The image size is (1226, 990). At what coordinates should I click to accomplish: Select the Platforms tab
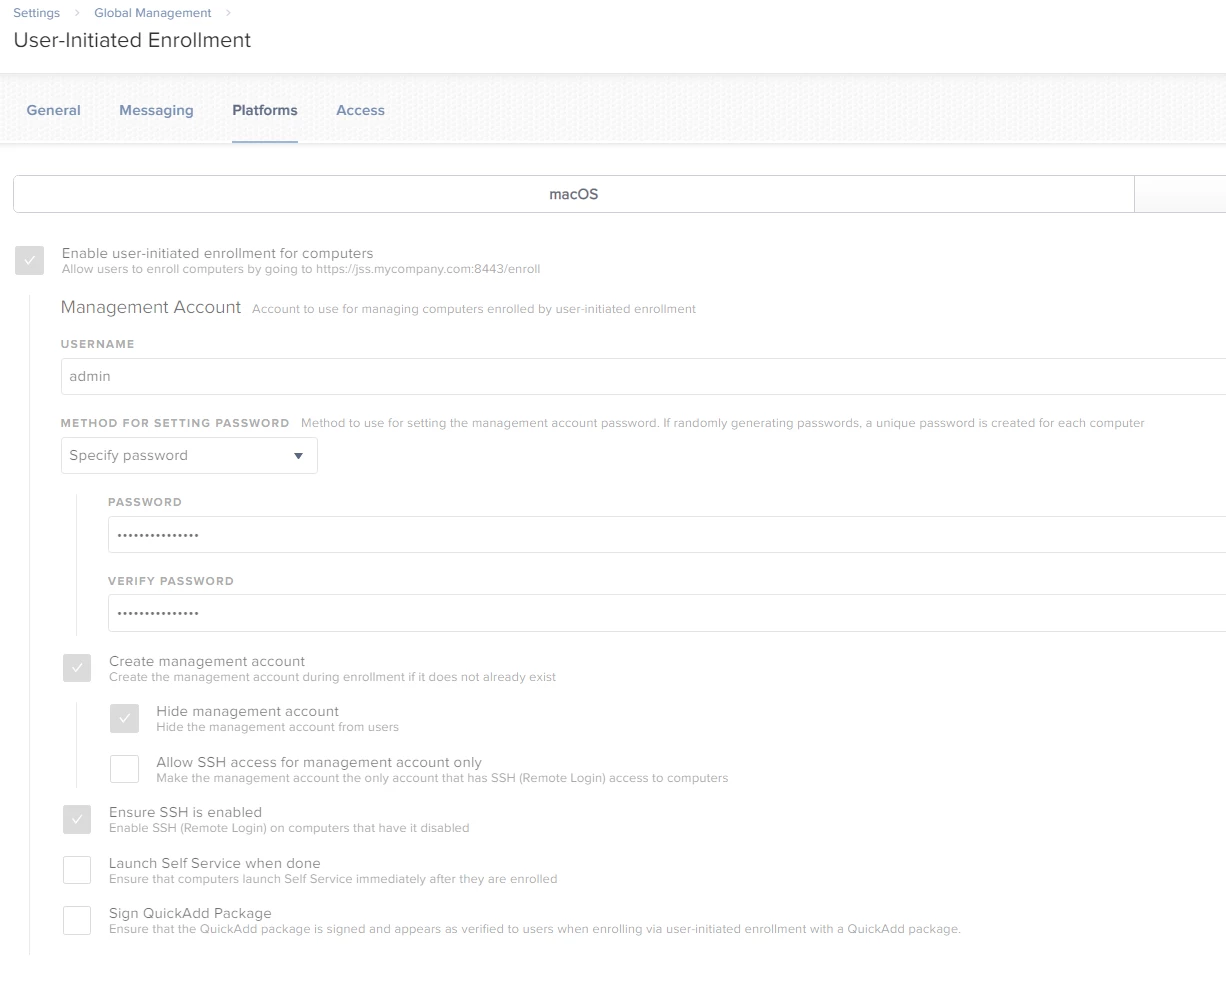pos(265,110)
